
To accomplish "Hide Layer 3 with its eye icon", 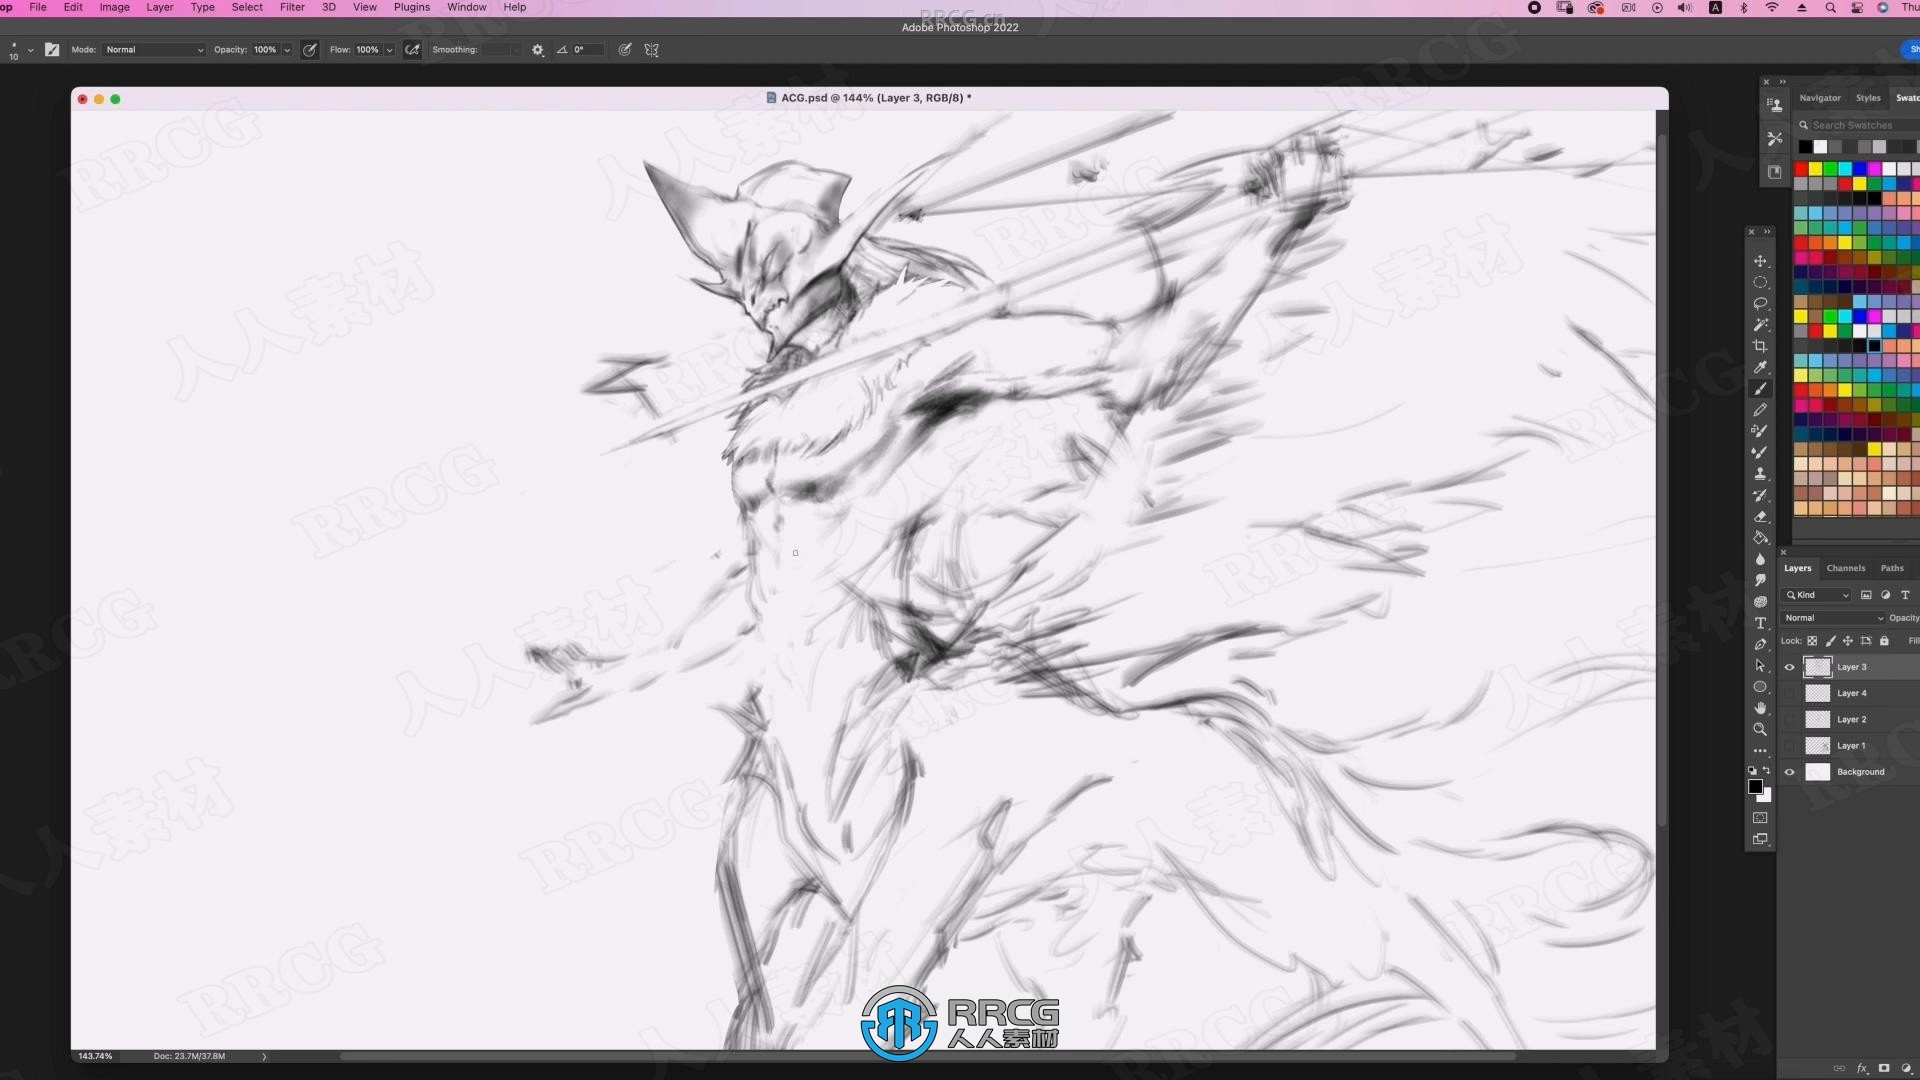I will 1790,667.
